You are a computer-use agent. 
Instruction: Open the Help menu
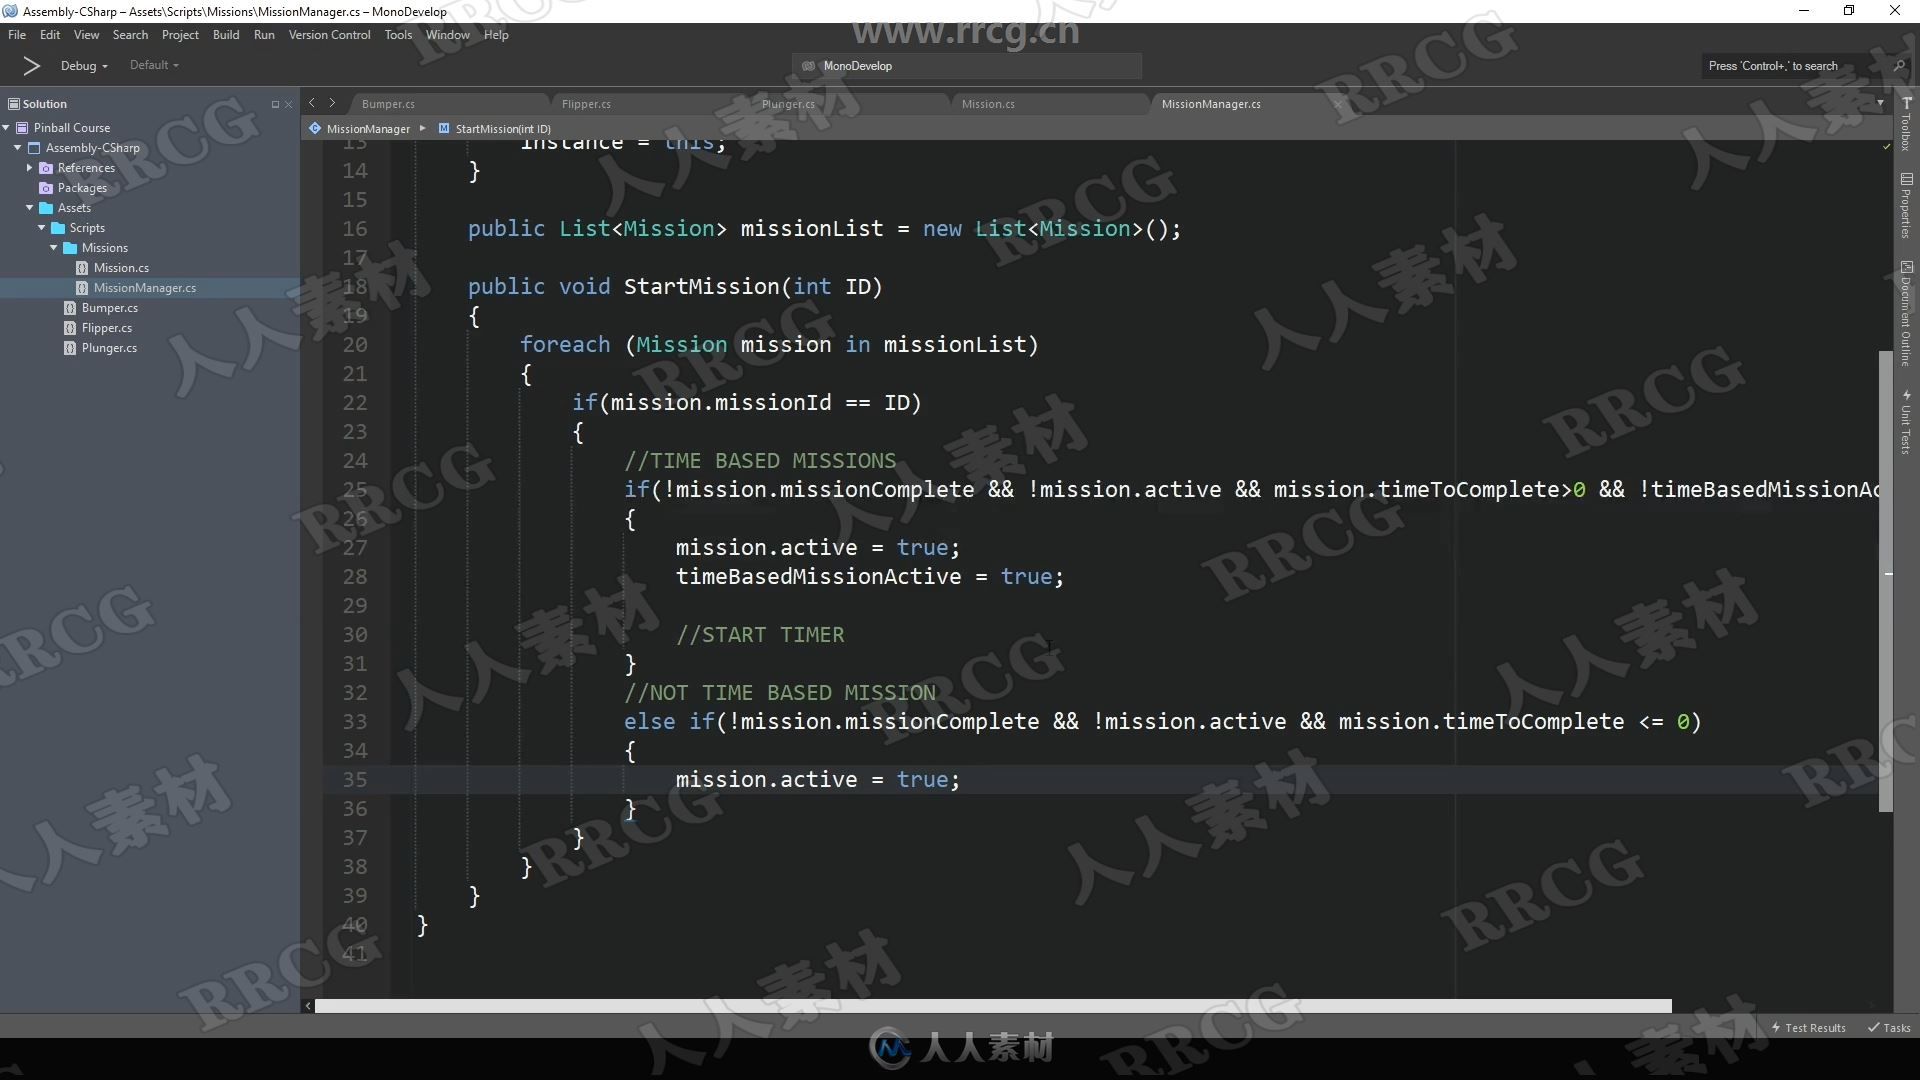[x=496, y=35]
